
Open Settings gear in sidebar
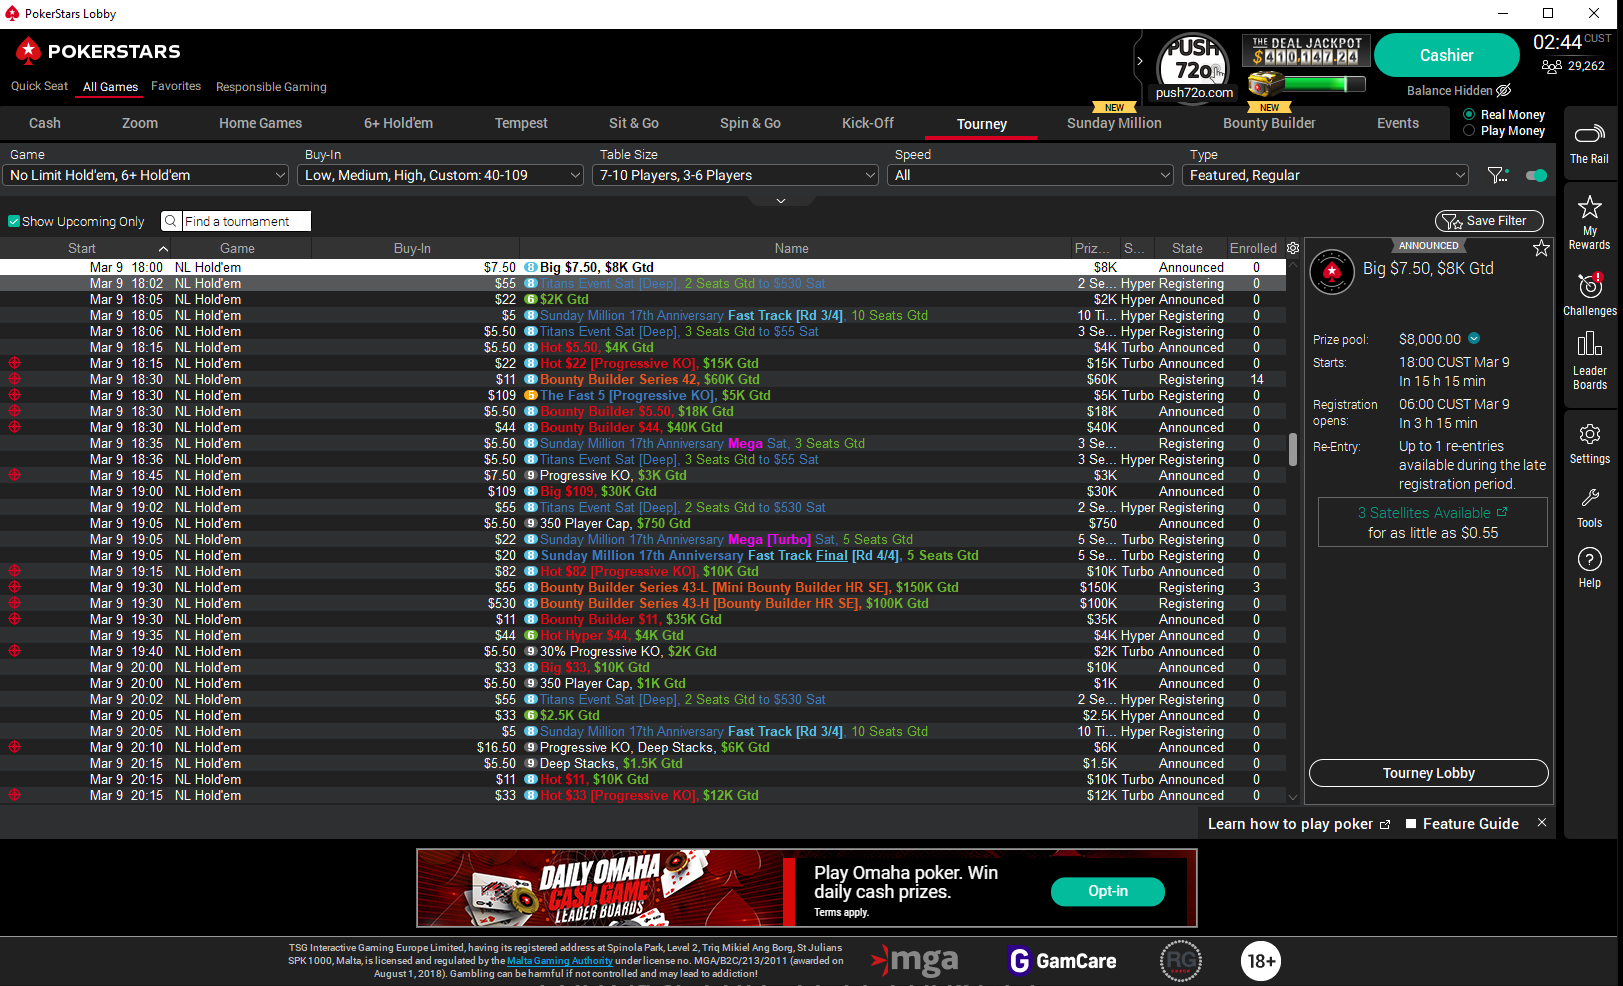coord(1589,444)
